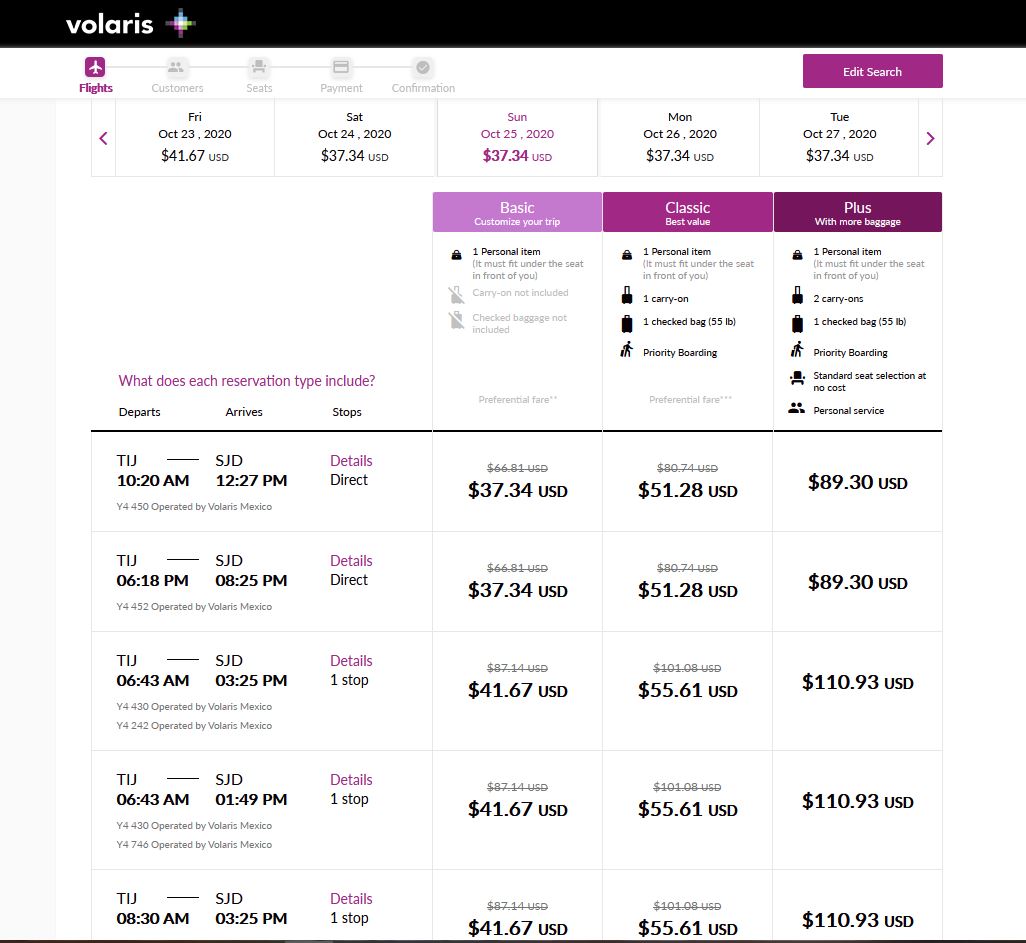The height and width of the screenshot is (943, 1026).
Task: Click the Edit Search button
Action: pos(872,71)
